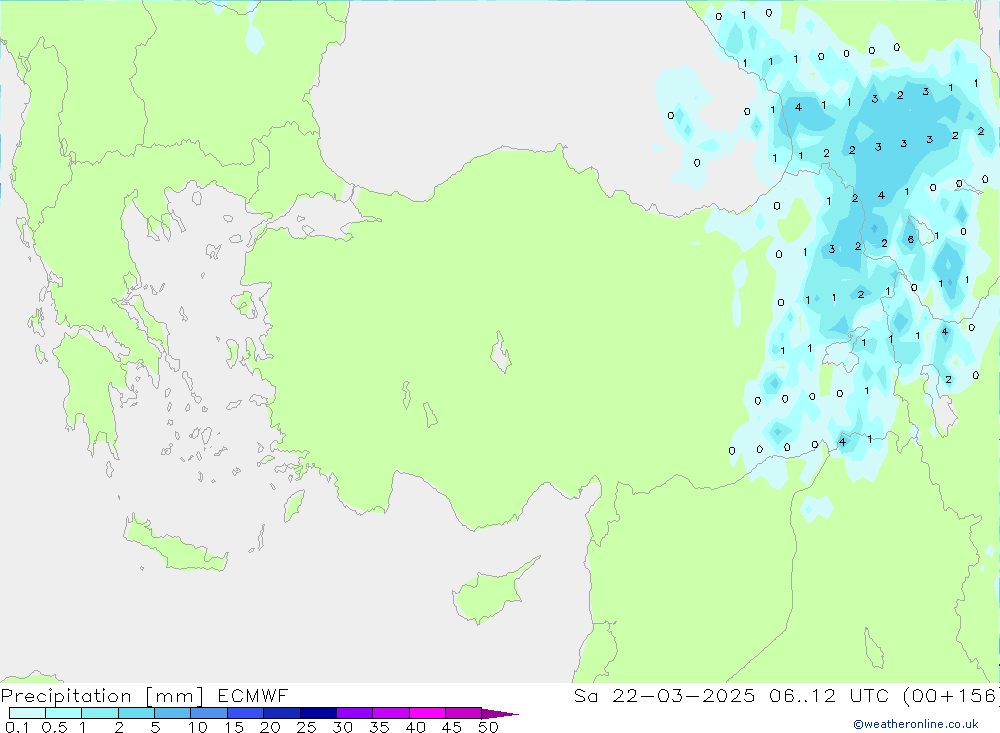Click the '25' legend tick label

307,727
